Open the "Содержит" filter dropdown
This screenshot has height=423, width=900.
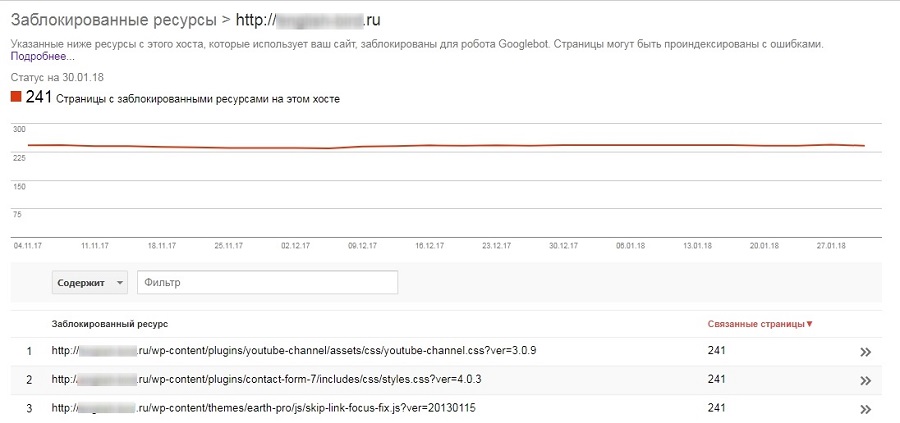tap(90, 283)
